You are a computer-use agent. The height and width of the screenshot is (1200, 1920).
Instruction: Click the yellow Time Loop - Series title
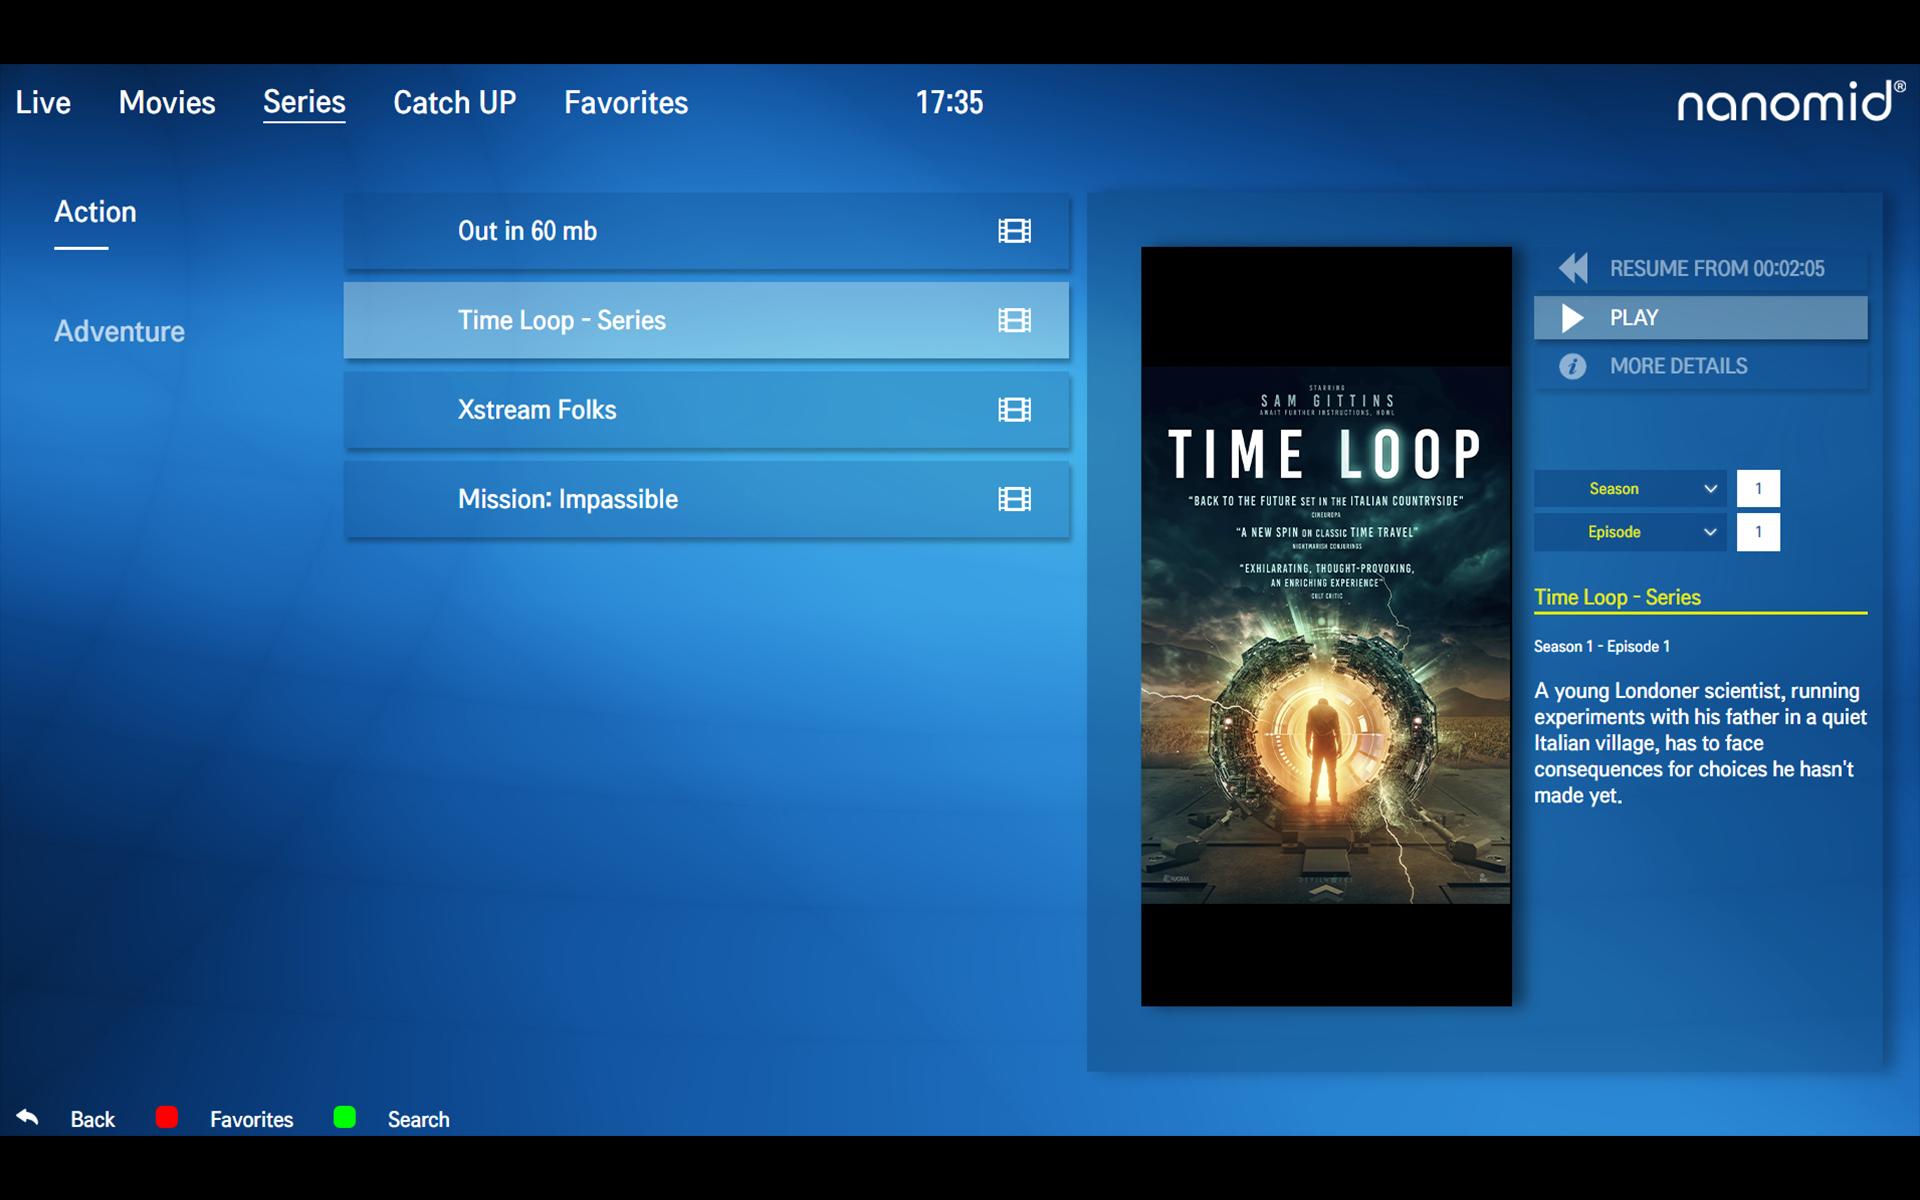(1617, 597)
